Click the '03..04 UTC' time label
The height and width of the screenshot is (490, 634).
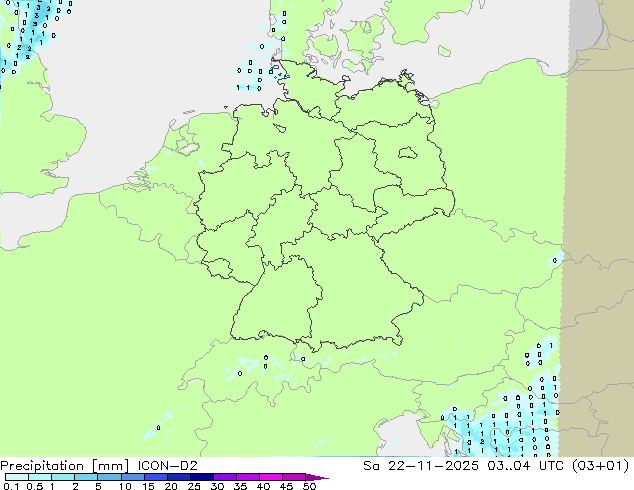525,466
